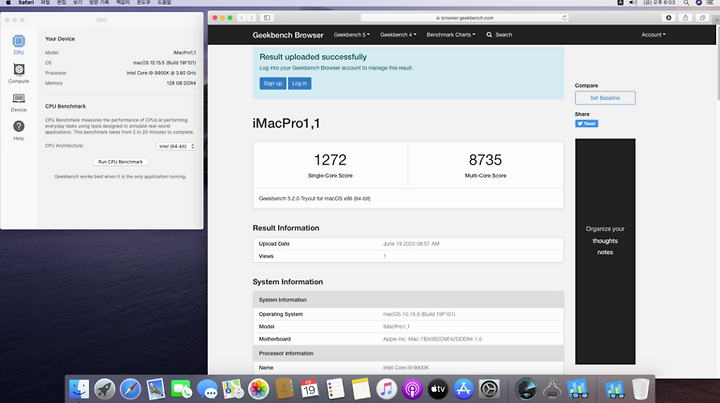Open Photos from the Dock
The width and height of the screenshot is (720, 403).
point(259,389)
